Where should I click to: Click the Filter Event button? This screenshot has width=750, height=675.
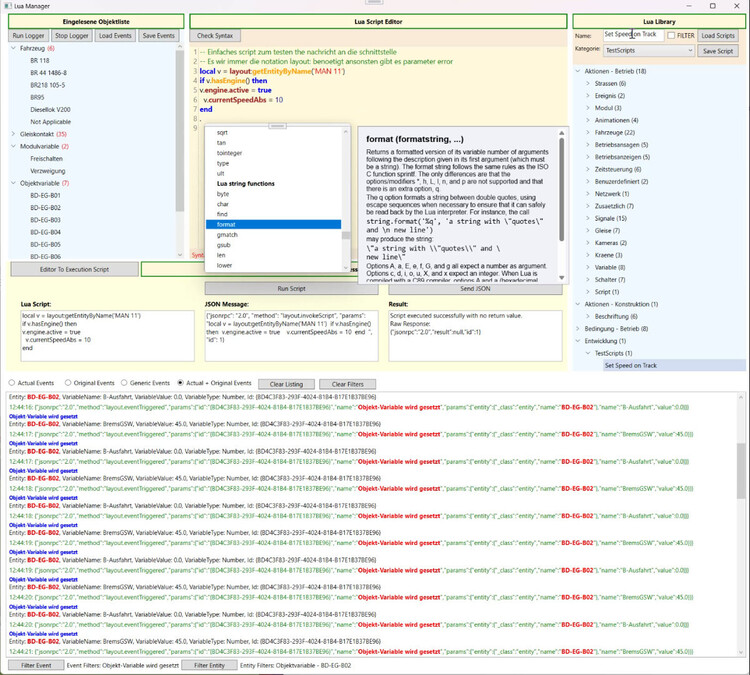pyautogui.click(x=36, y=665)
